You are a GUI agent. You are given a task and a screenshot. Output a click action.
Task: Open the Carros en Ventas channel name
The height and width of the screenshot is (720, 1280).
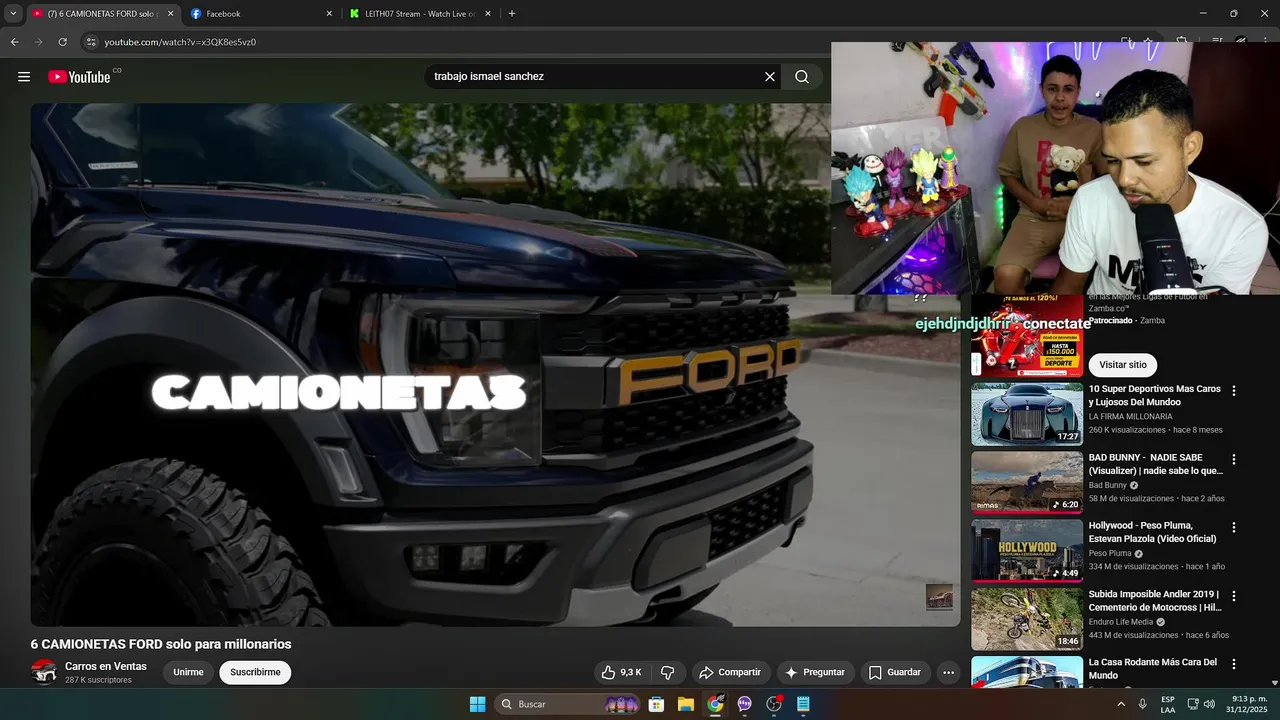106,666
